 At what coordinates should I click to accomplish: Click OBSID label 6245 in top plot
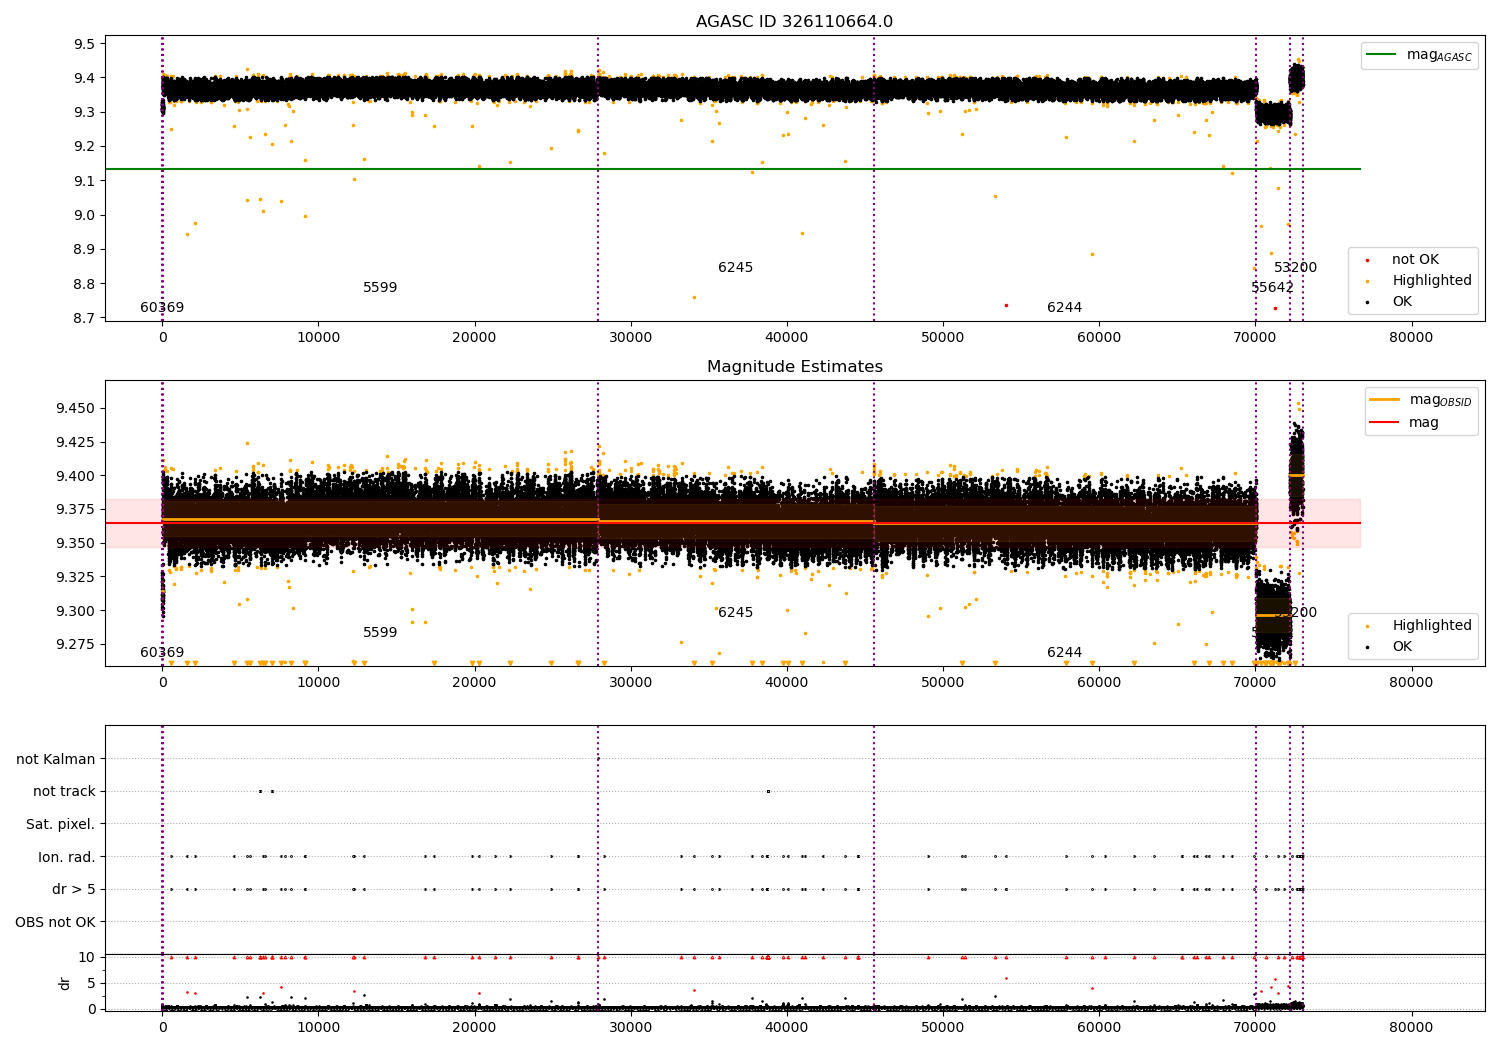(735, 268)
